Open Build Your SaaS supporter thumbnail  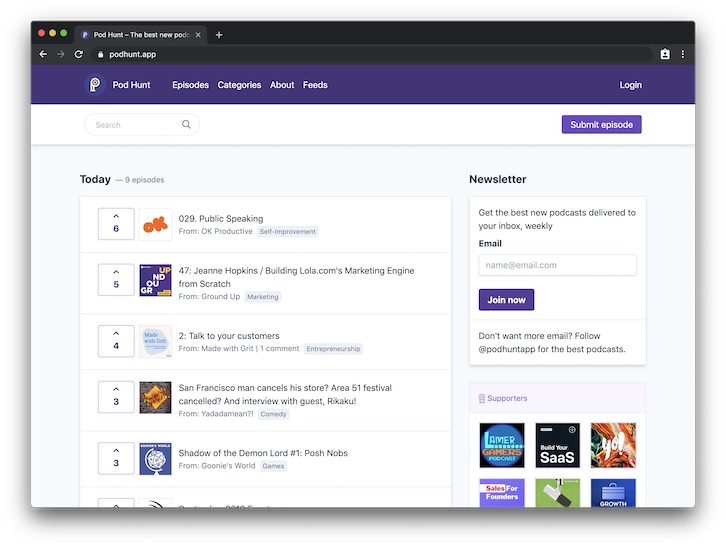point(557,445)
